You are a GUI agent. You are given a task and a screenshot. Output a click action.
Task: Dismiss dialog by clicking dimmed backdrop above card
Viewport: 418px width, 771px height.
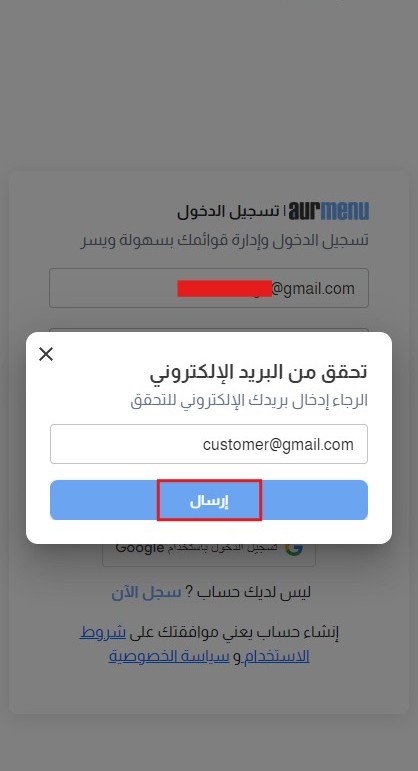point(209,84)
